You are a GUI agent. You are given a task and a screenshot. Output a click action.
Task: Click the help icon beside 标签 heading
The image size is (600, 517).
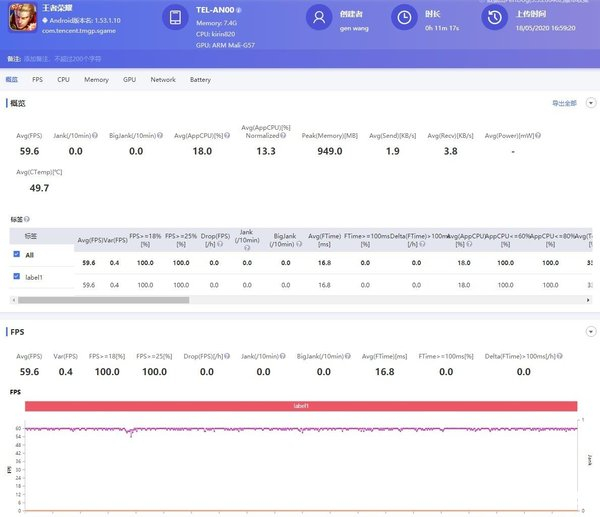coord(26,218)
